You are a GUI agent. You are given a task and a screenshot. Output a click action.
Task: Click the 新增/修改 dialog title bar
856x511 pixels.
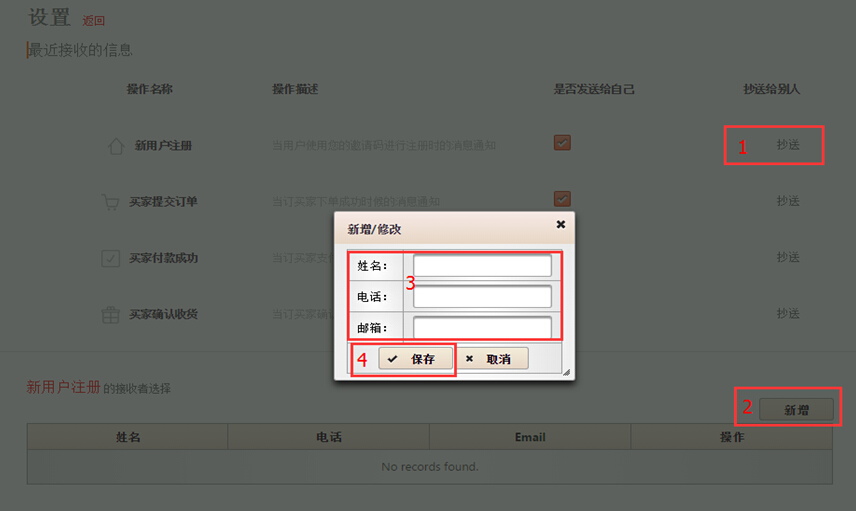[x=454, y=229]
